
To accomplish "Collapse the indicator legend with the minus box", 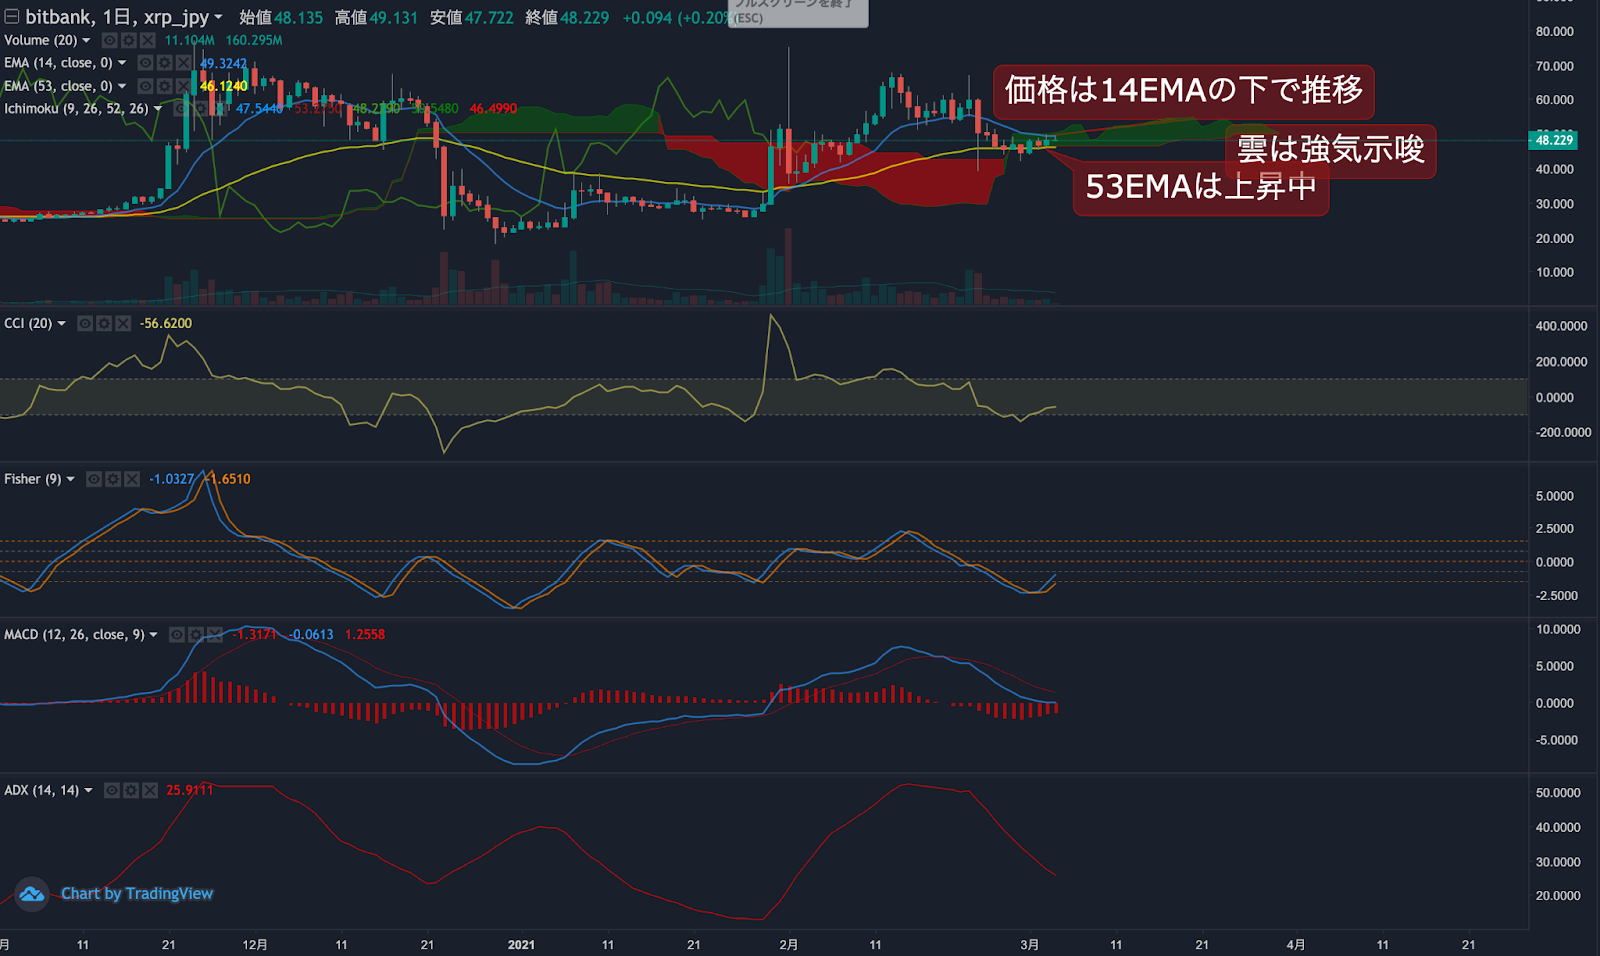I will point(12,17).
